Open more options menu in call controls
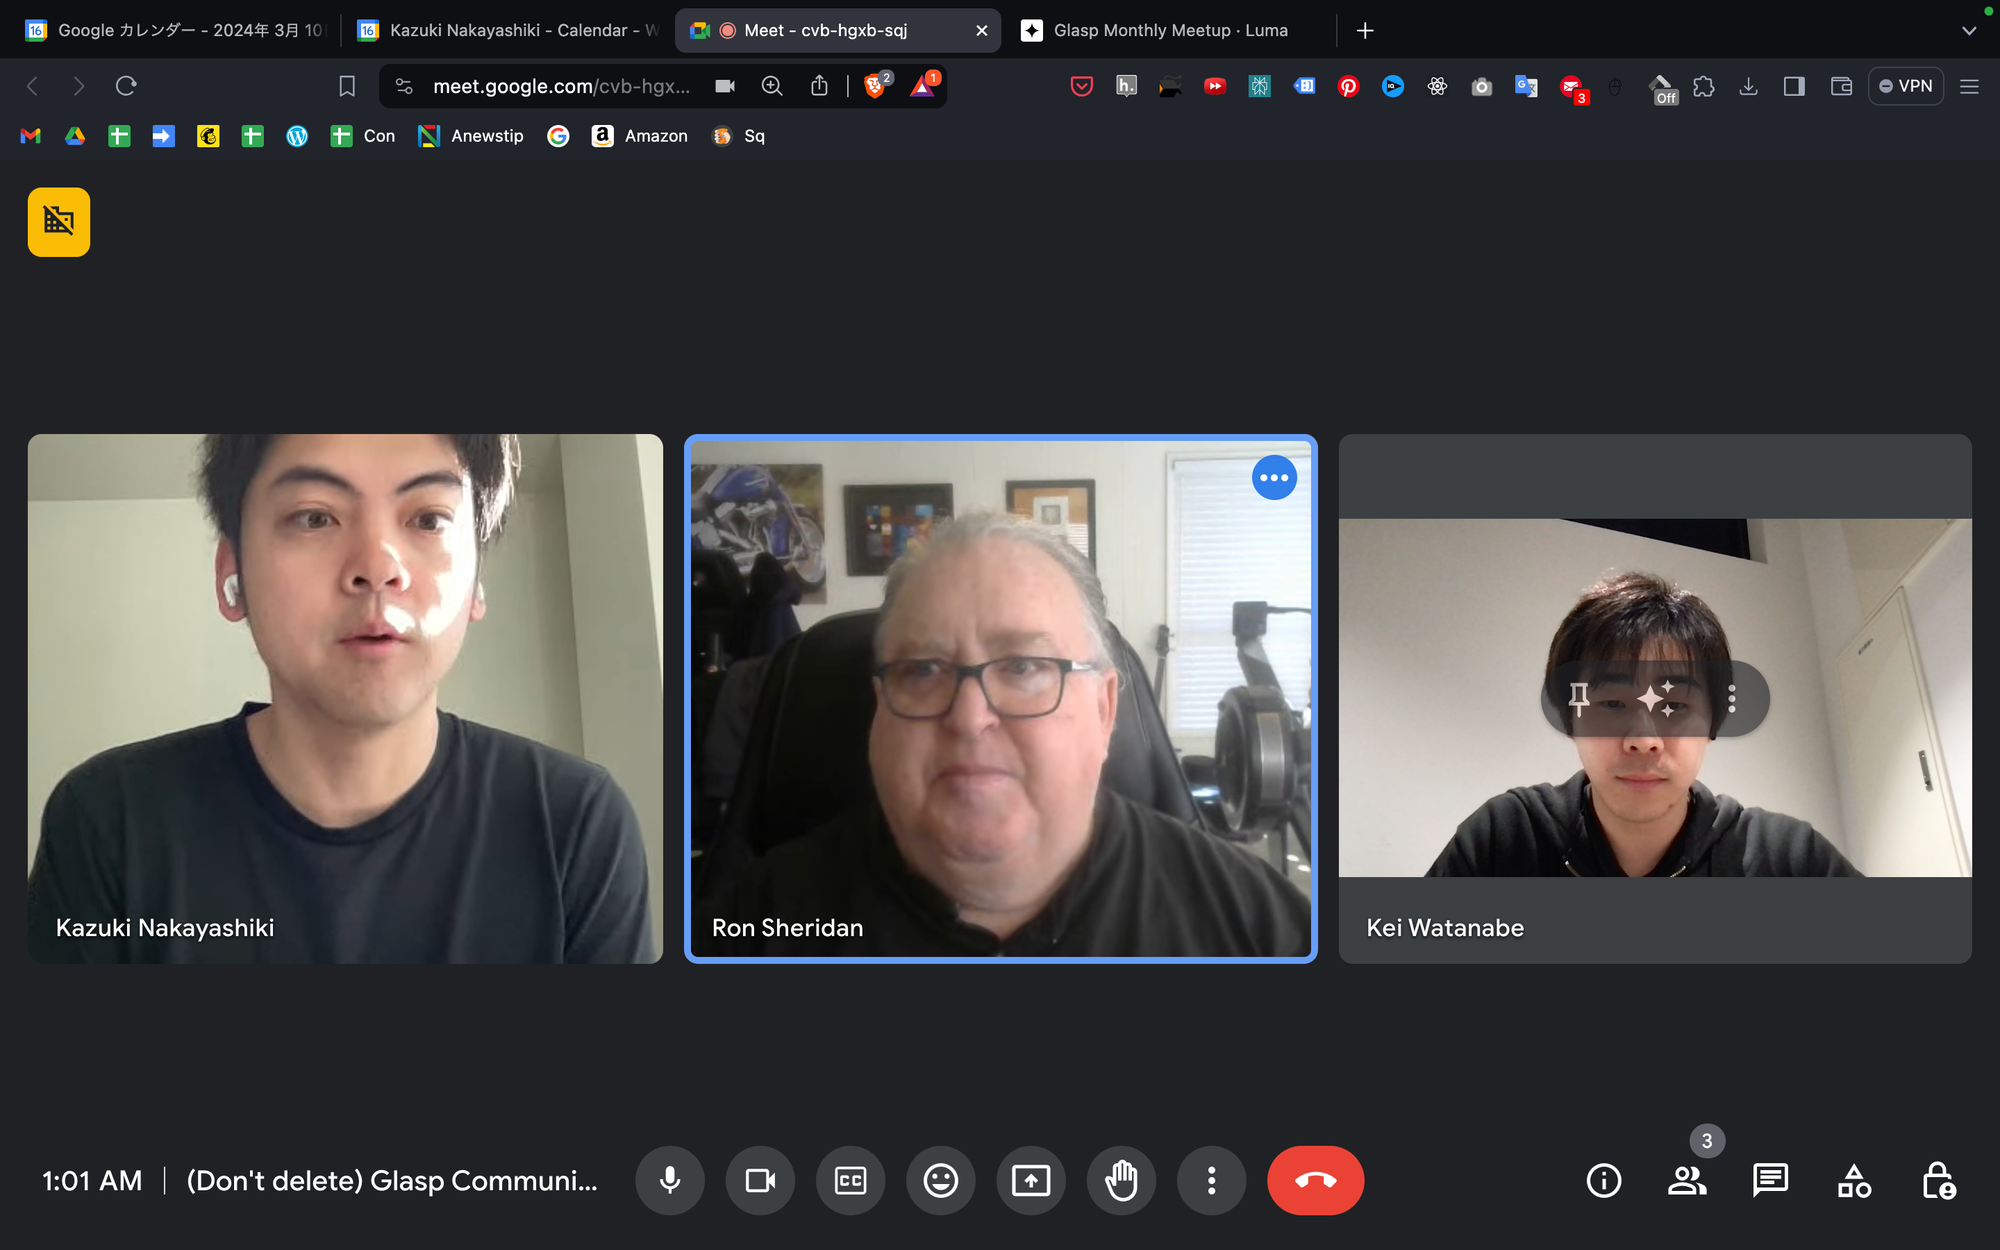Screen dimensions: 2000x1250 click(1211, 1180)
